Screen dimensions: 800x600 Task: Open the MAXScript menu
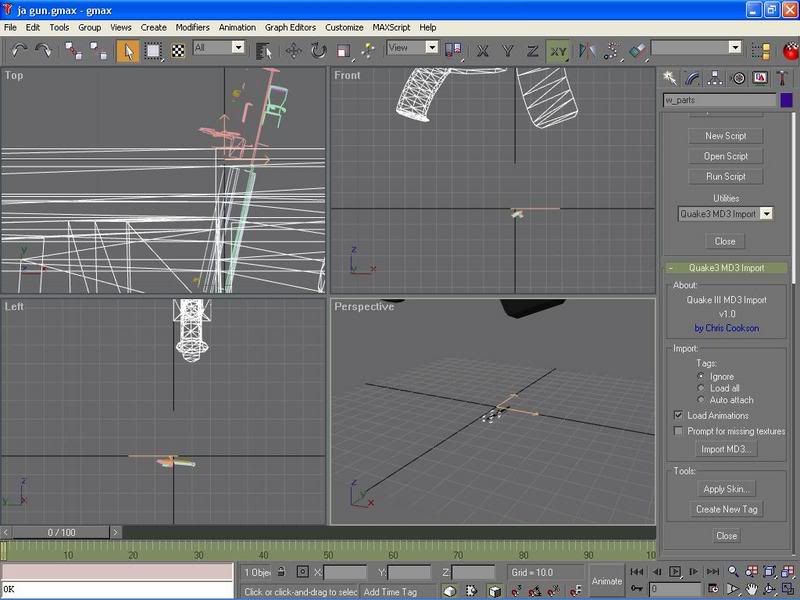[x=391, y=28]
